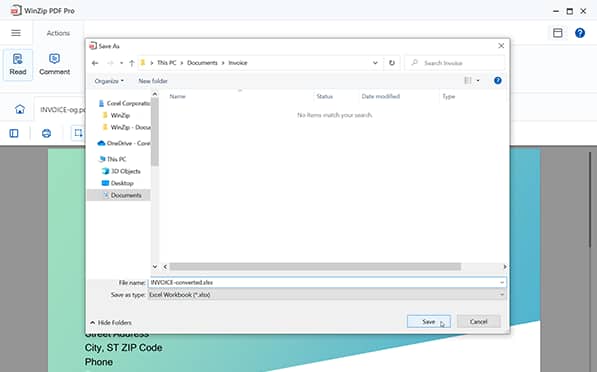
Task: Open the recent locations dropdown arrow
Action: point(121,63)
